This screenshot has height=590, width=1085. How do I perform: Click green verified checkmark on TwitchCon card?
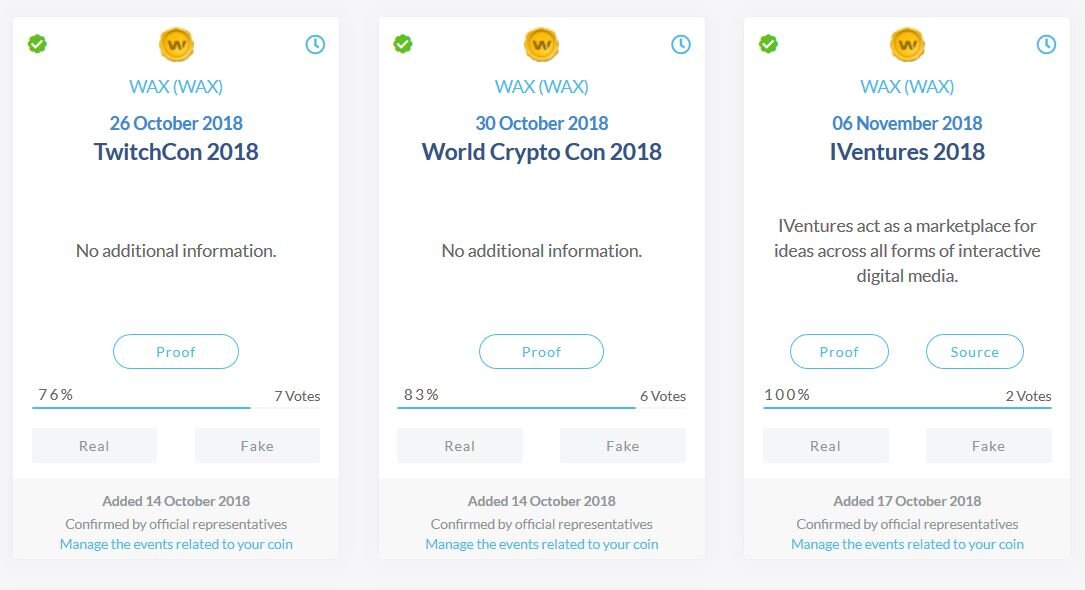click(37, 44)
